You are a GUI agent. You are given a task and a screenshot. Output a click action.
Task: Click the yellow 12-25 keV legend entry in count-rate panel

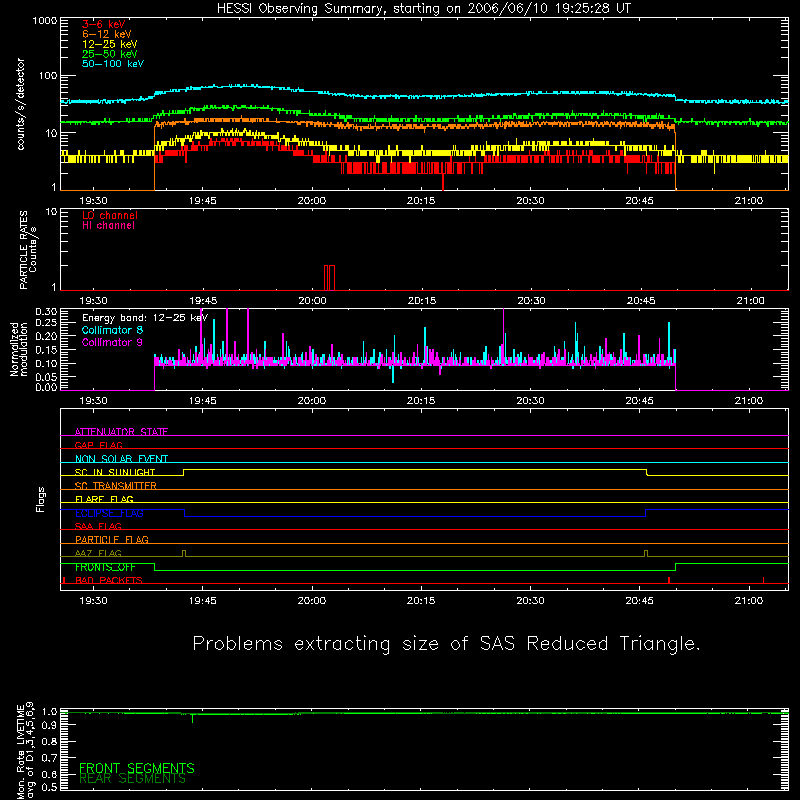pyautogui.click(x=110, y=44)
